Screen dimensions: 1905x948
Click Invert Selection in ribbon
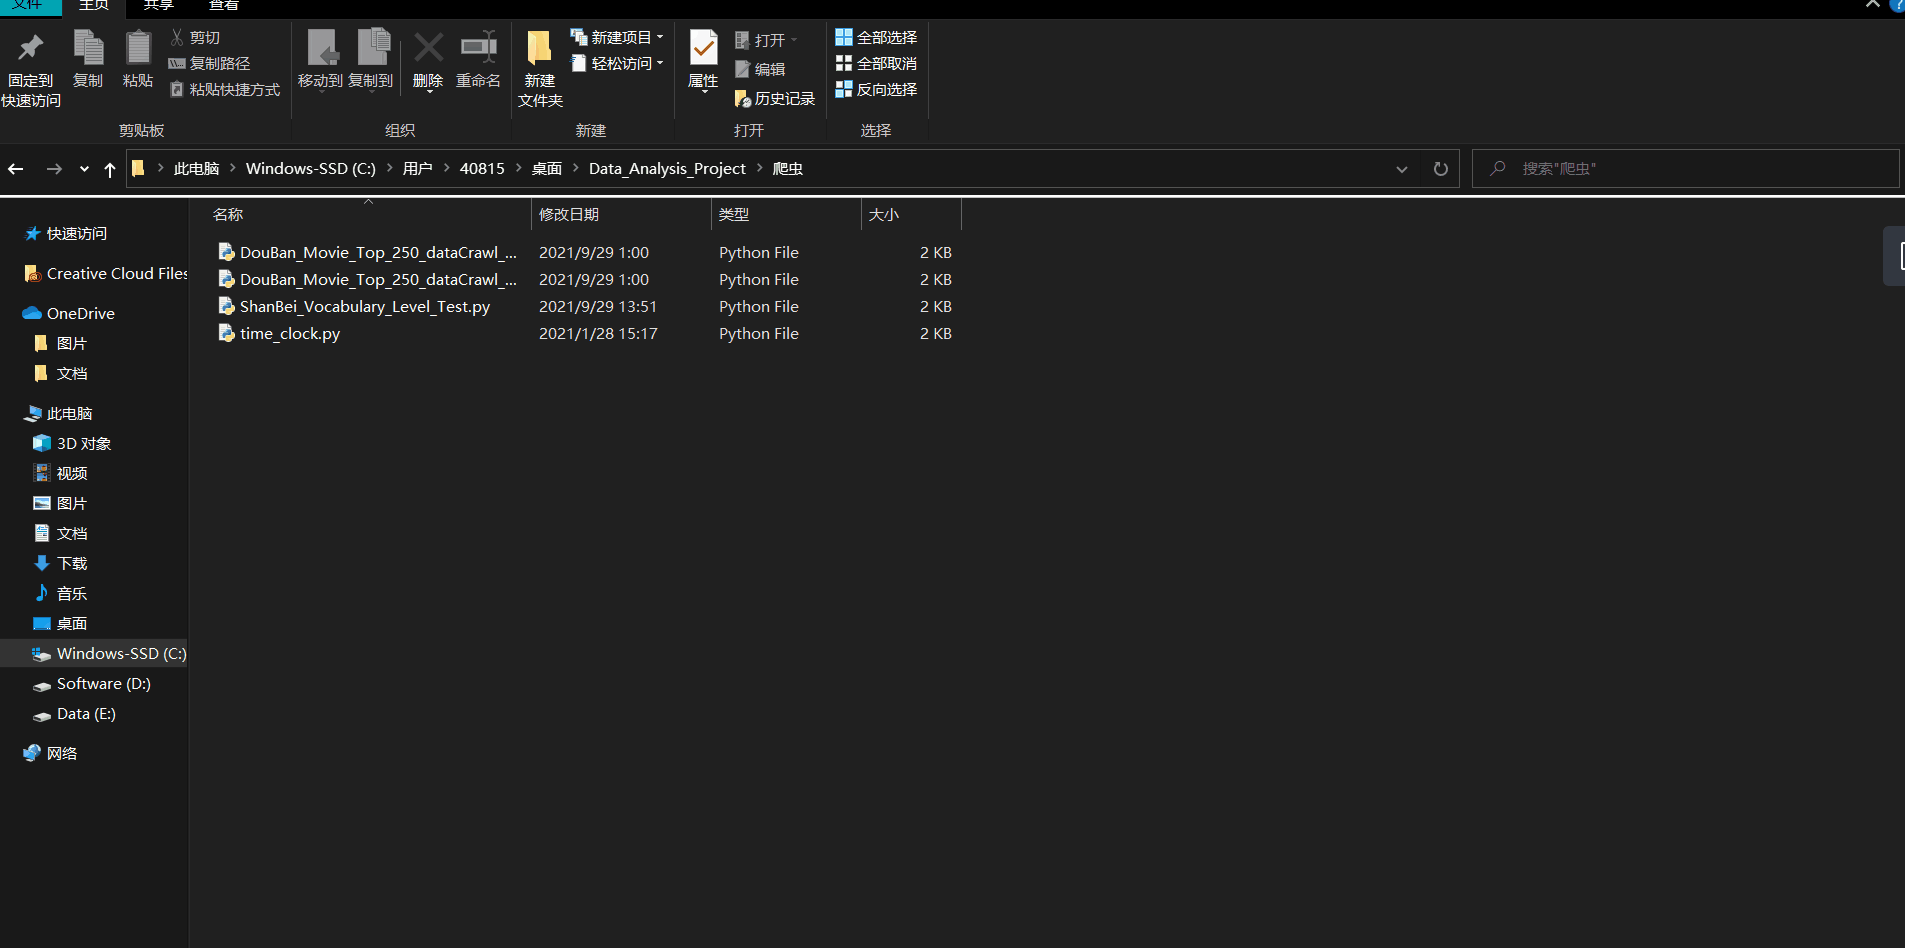876,89
